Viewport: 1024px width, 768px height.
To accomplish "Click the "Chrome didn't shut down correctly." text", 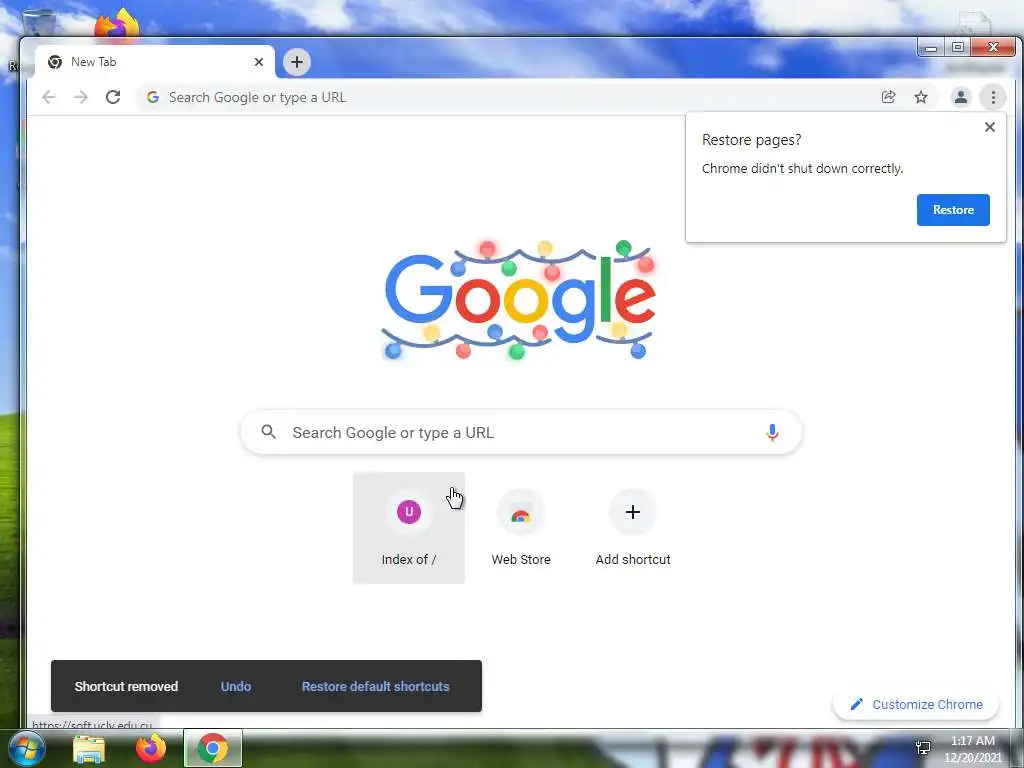I will click(x=802, y=168).
